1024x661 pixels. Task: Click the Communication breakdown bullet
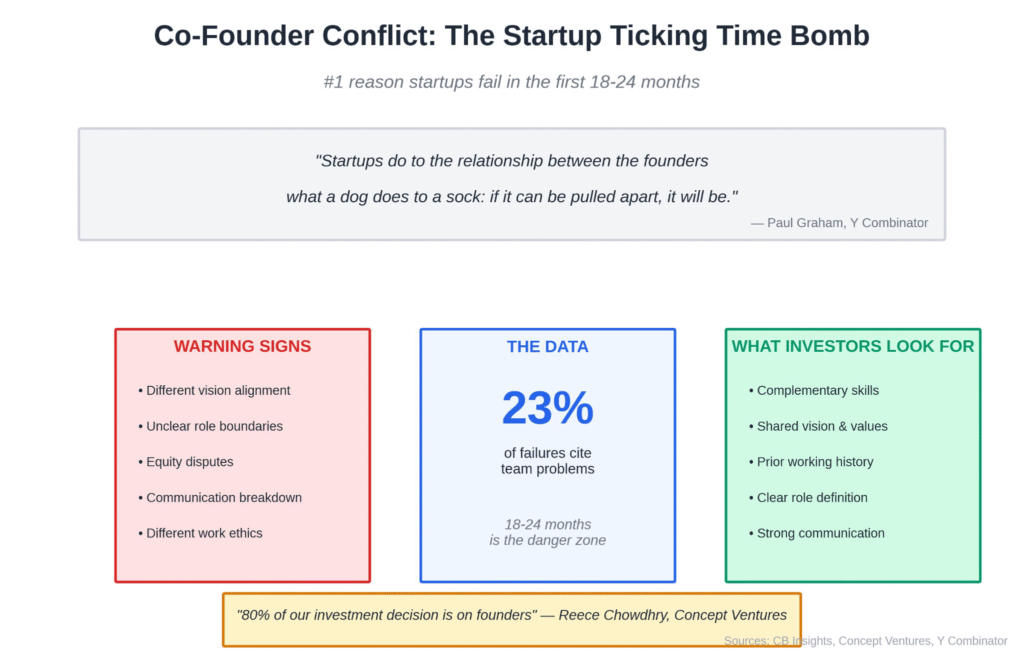pos(224,497)
